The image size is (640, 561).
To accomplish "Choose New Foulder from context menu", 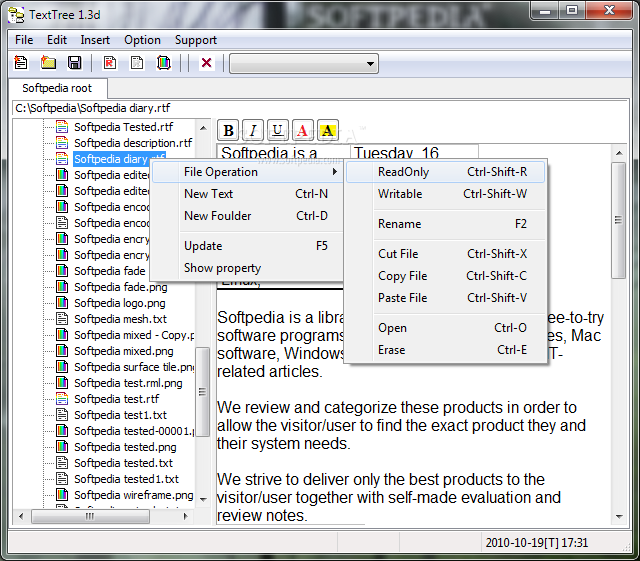I will click(x=247, y=216).
